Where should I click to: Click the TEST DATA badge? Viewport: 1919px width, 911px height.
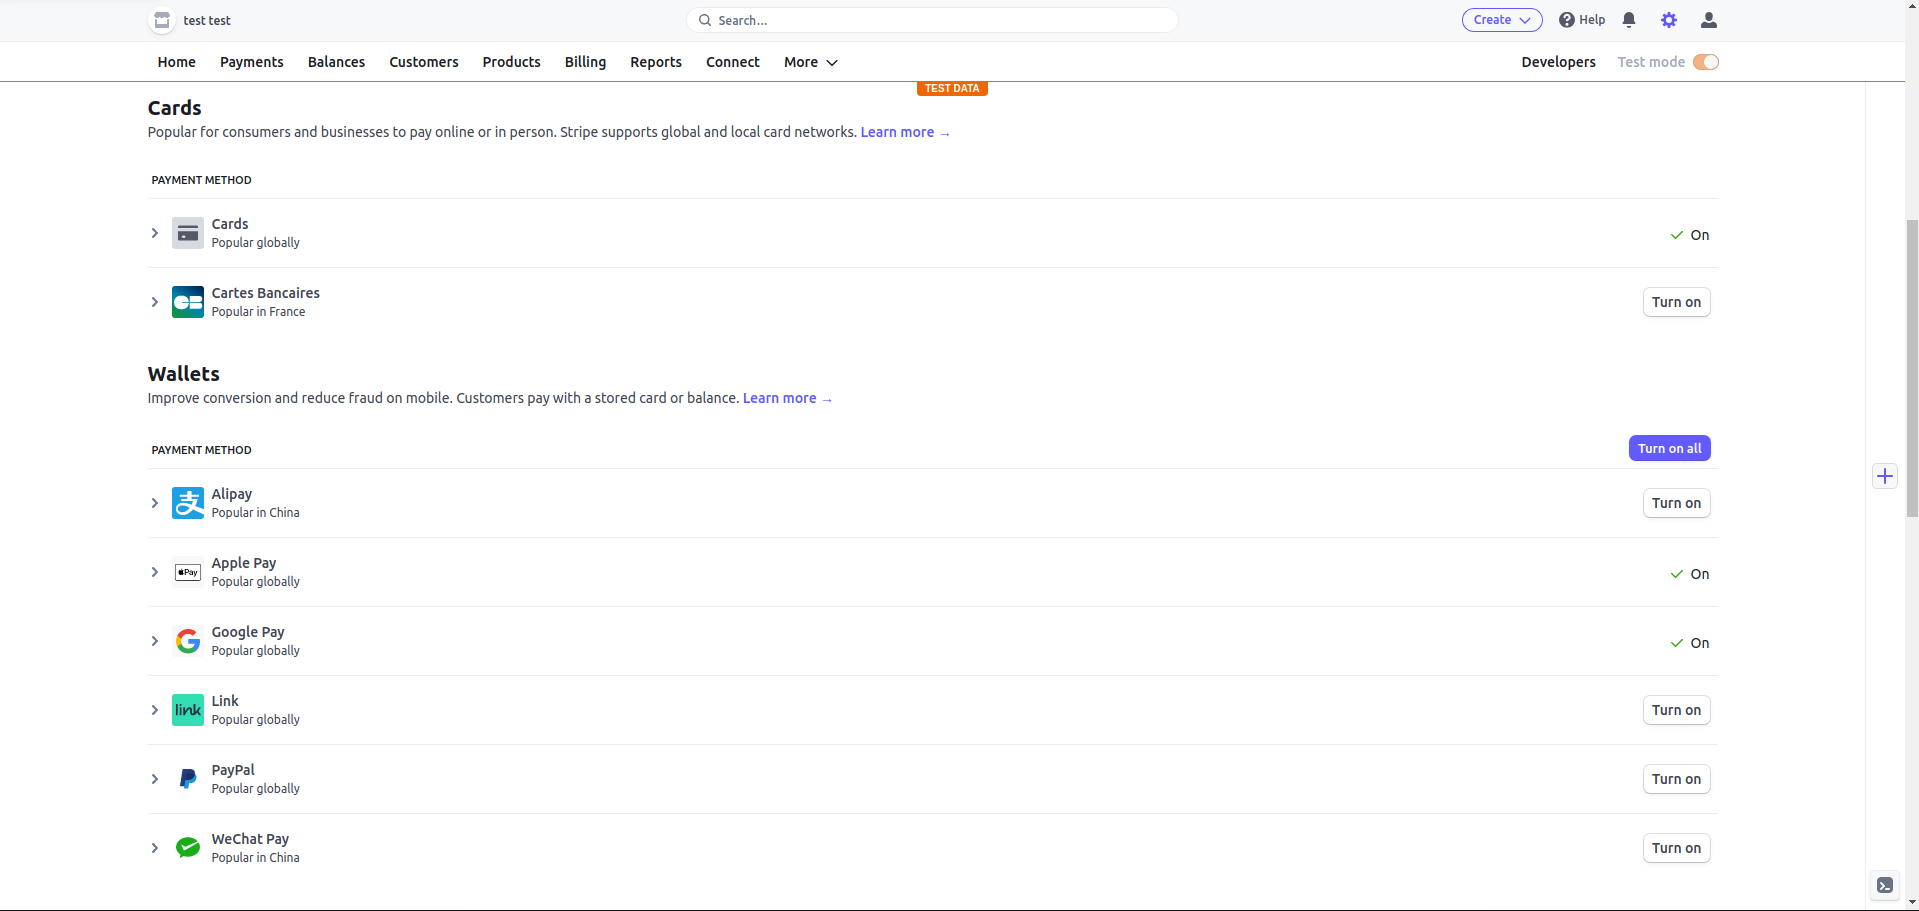click(952, 88)
